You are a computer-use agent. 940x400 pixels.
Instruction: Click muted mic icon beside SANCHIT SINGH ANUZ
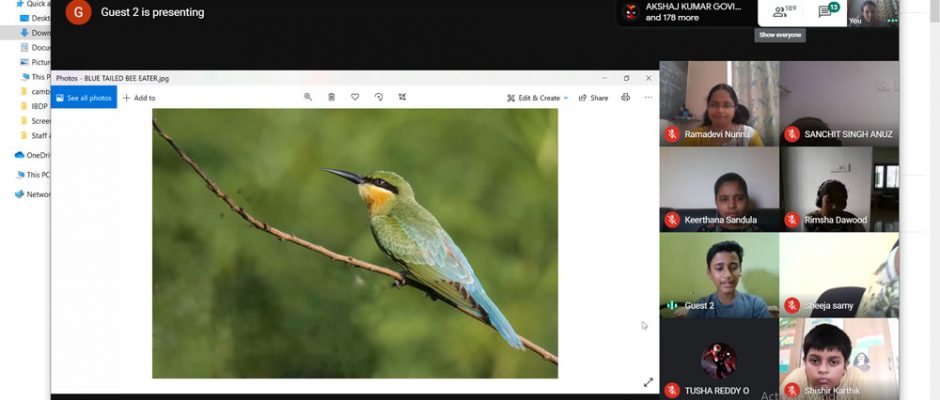pos(792,134)
